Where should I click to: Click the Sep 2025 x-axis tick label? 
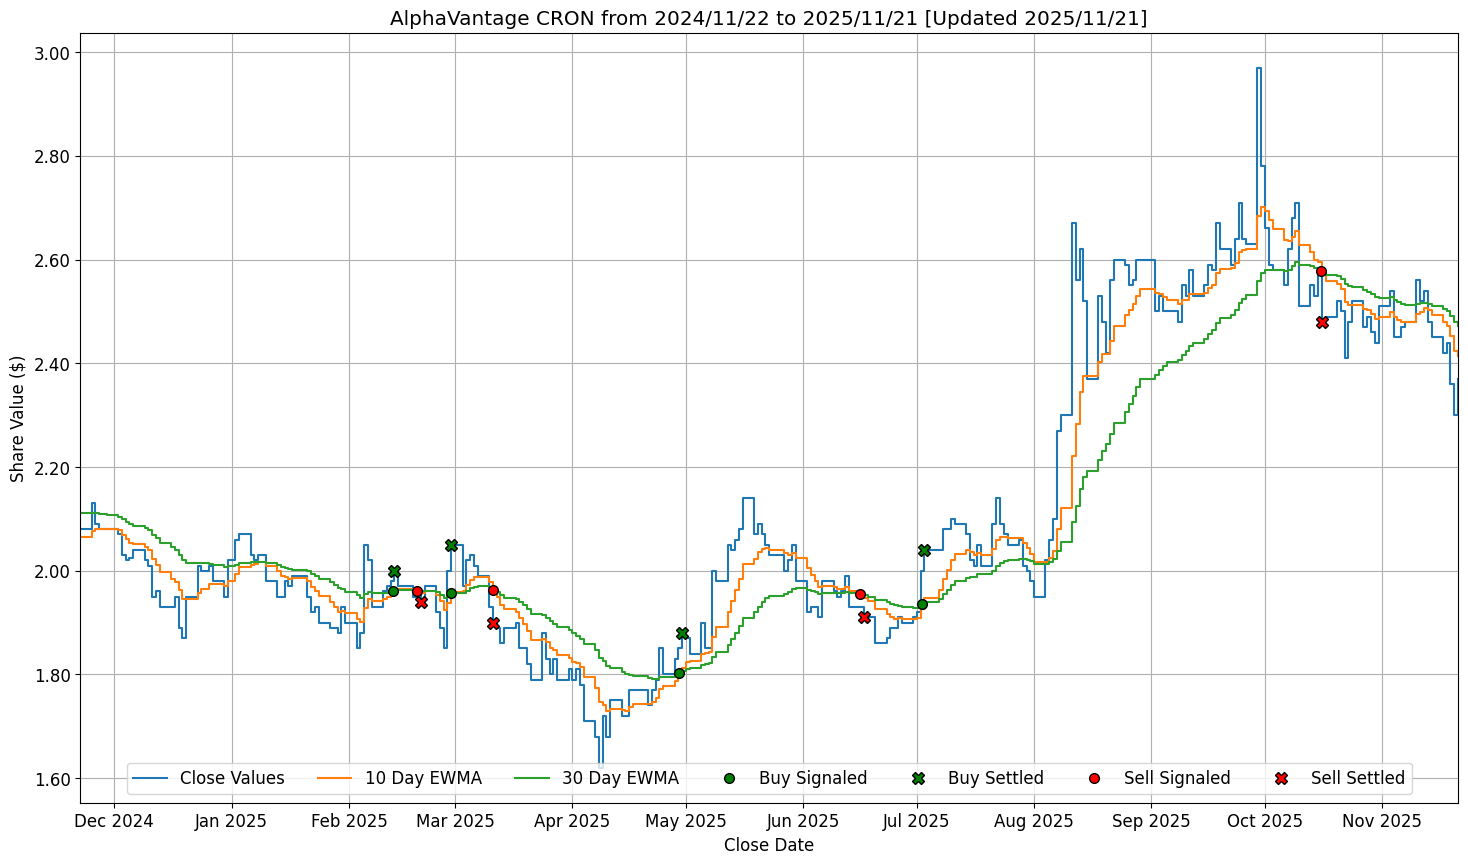[1150, 821]
